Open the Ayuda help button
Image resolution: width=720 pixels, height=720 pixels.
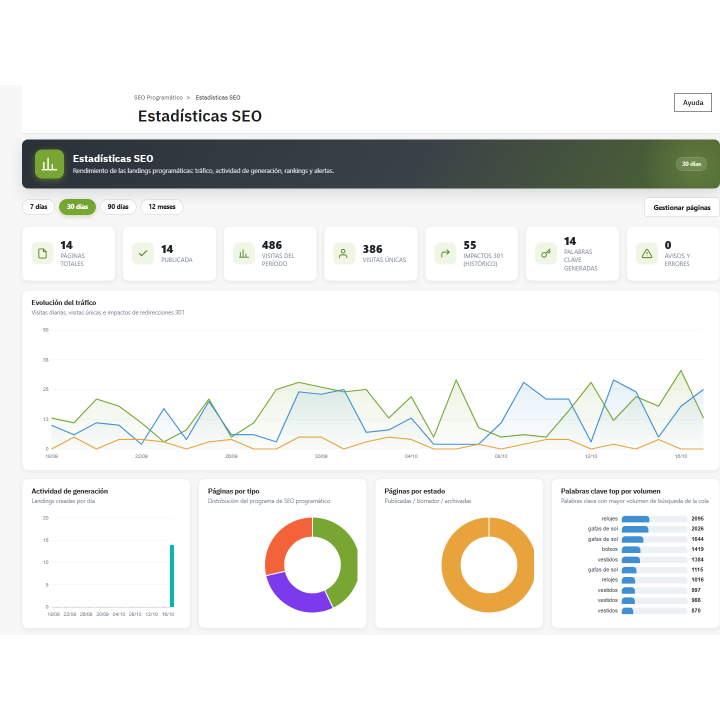coord(693,102)
